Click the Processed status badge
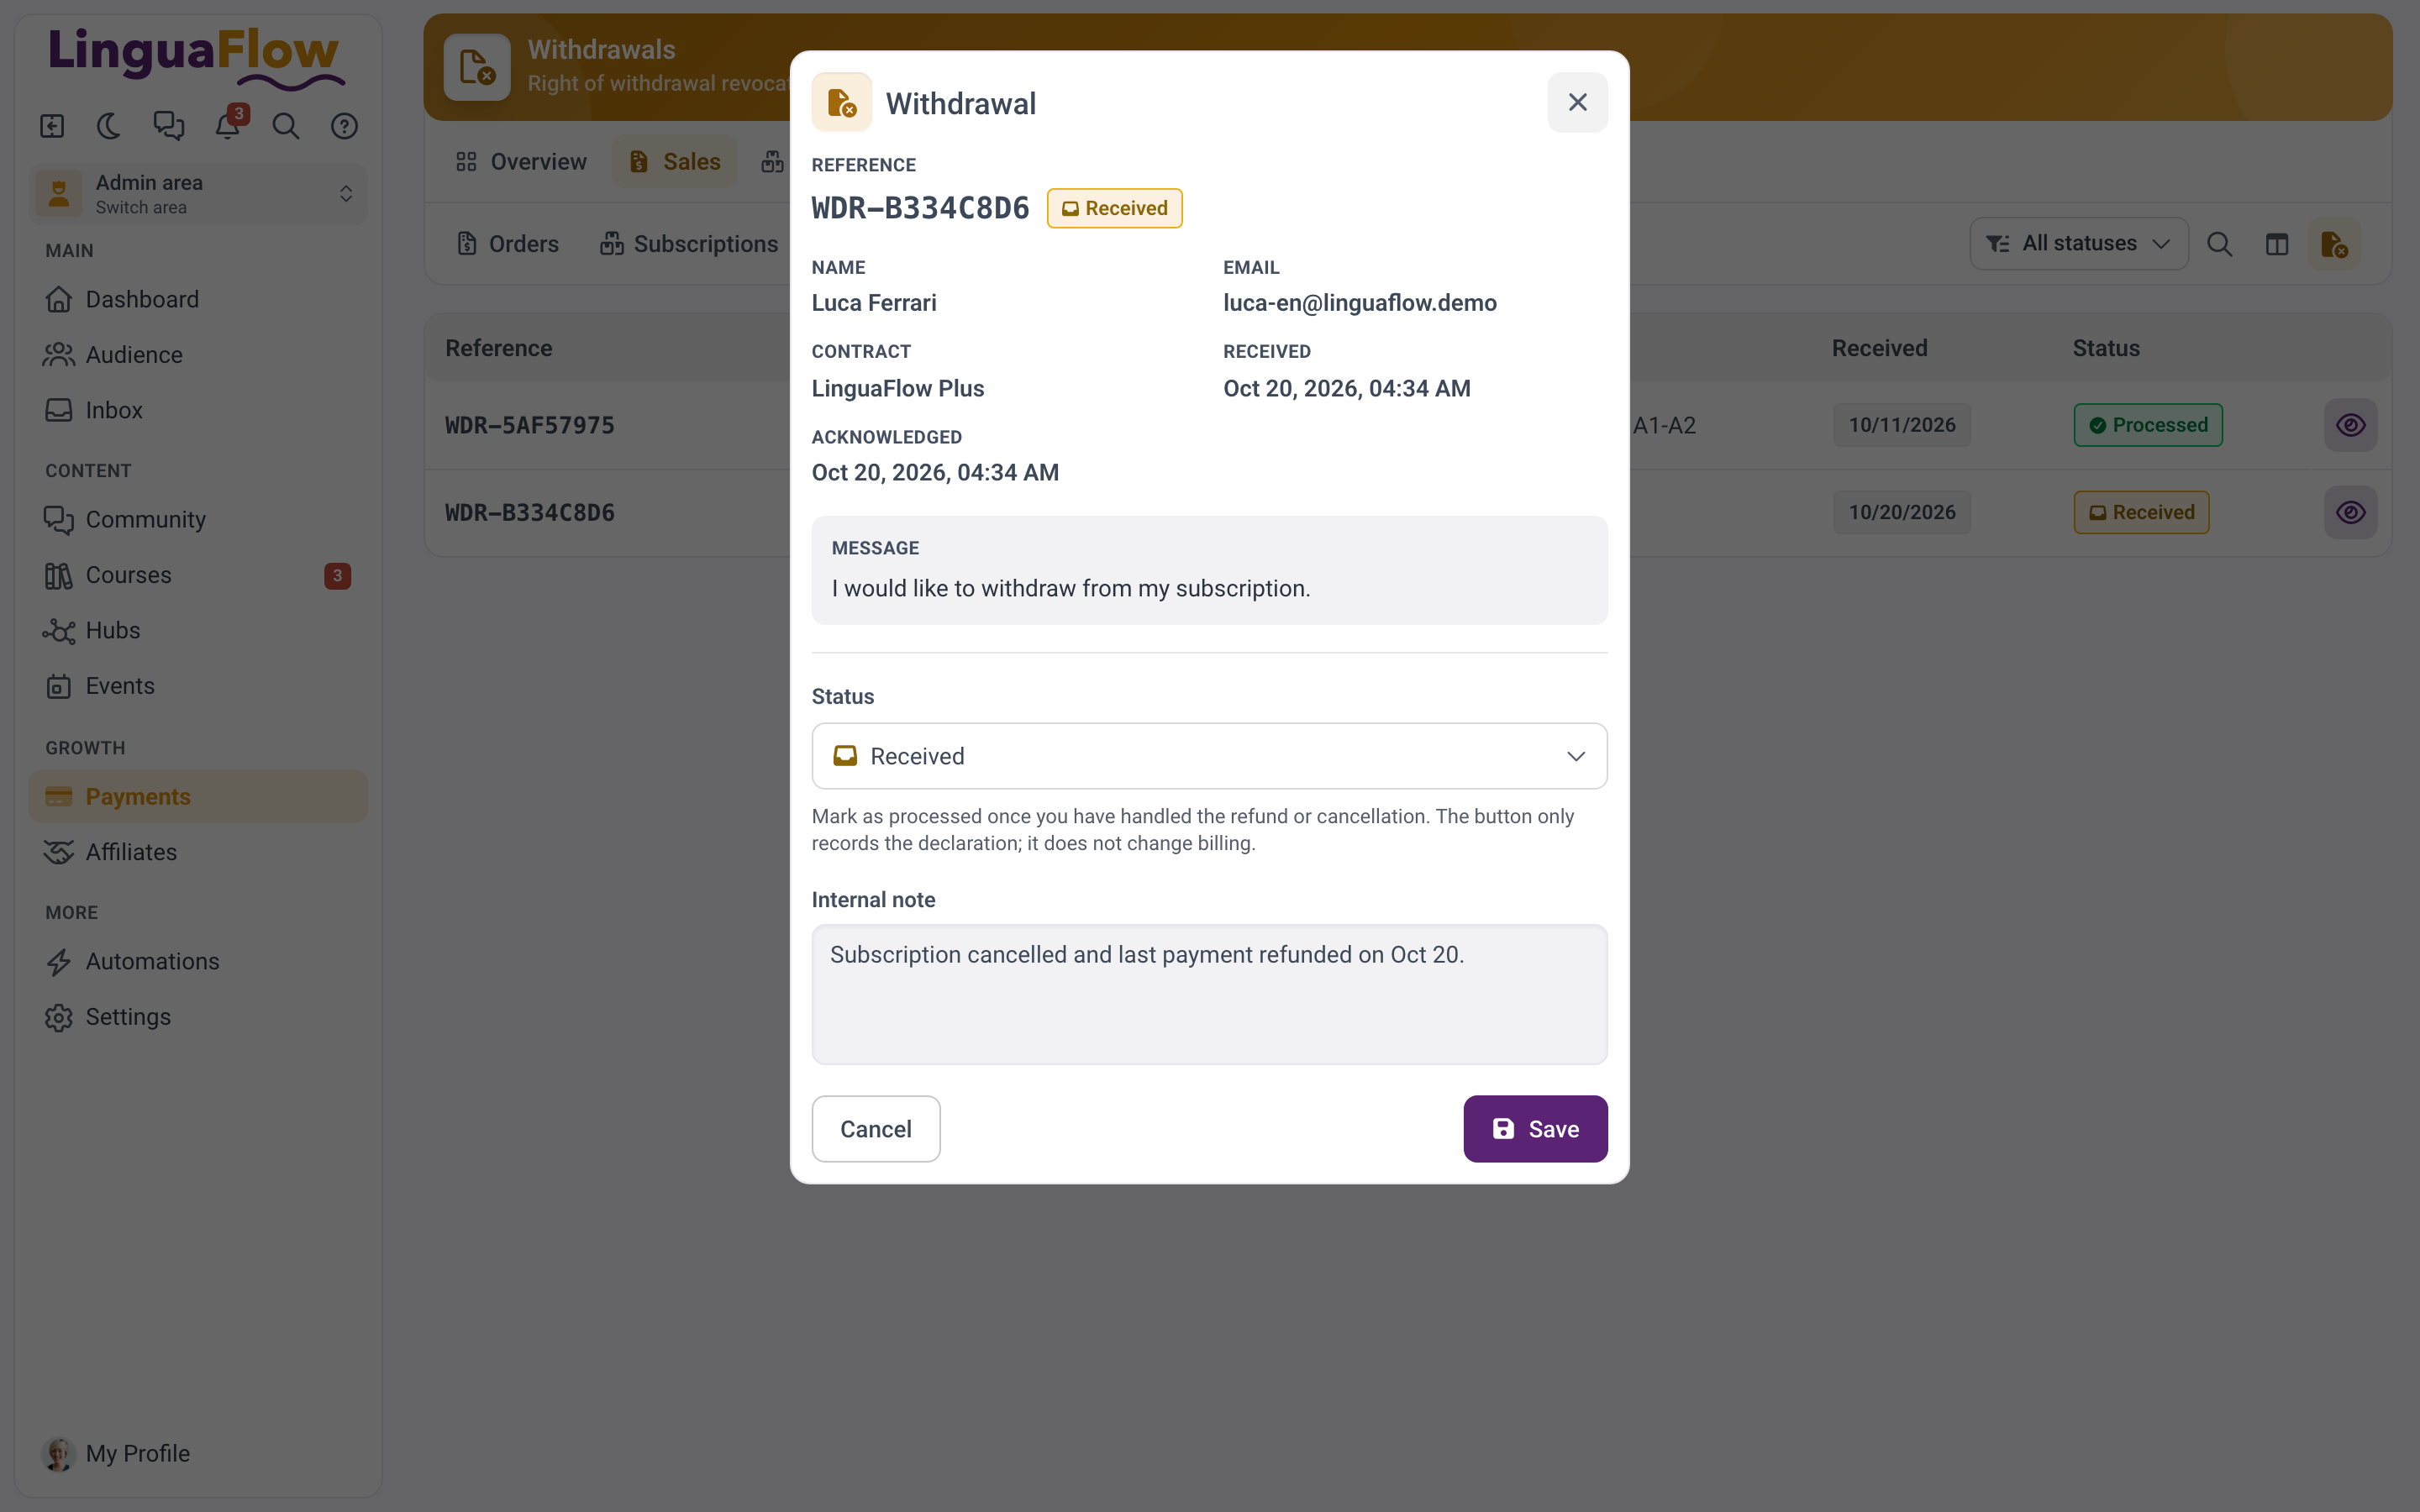The height and width of the screenshot is (1512, 2420). click(2148, 425)
